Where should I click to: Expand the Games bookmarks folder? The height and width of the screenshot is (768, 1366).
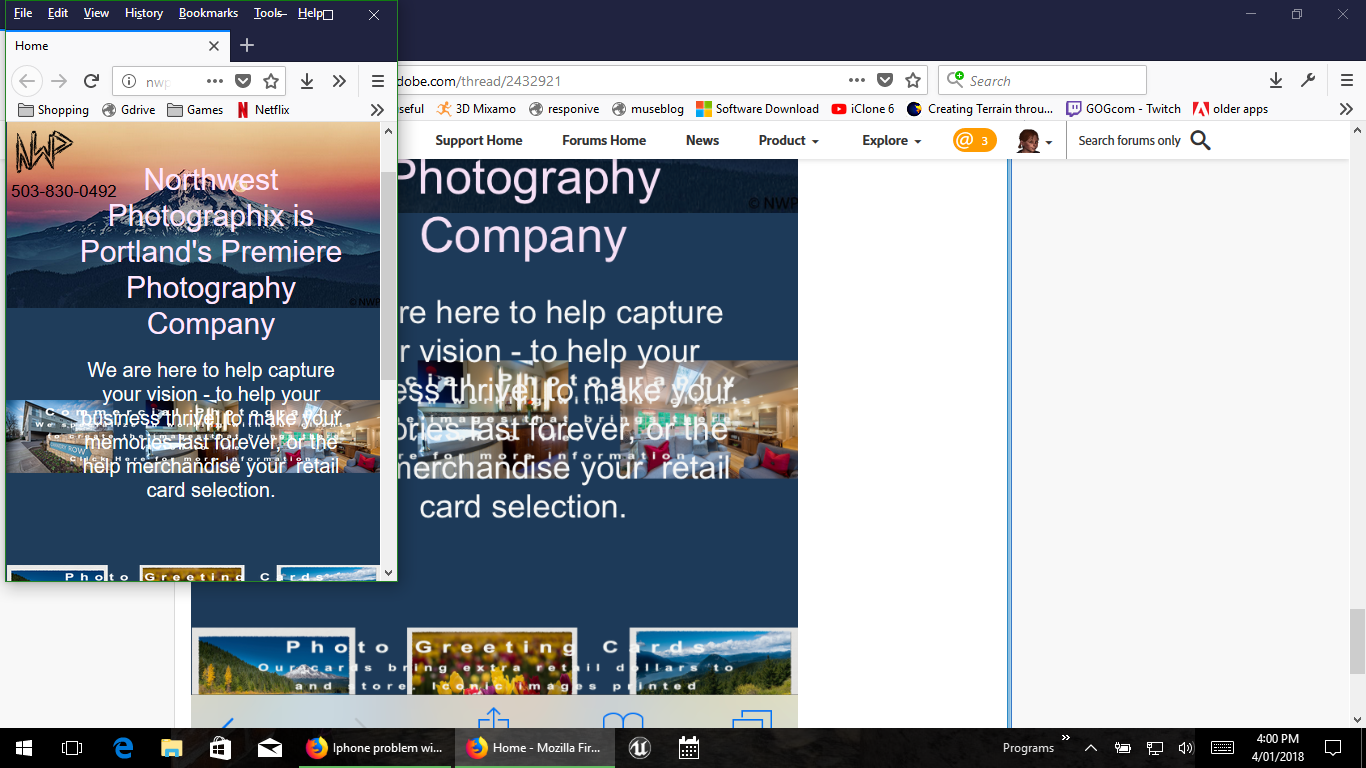coord(195,110)
